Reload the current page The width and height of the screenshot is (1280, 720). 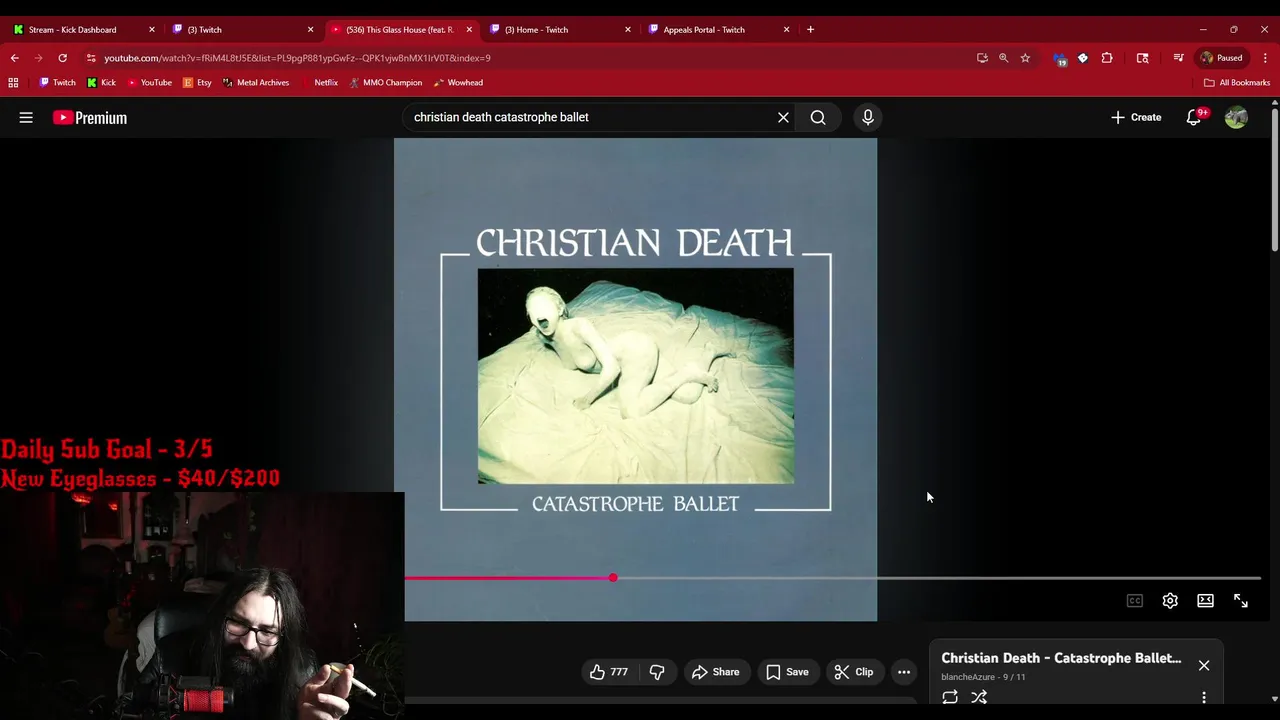pyautogui.click(x=62, y=58)
